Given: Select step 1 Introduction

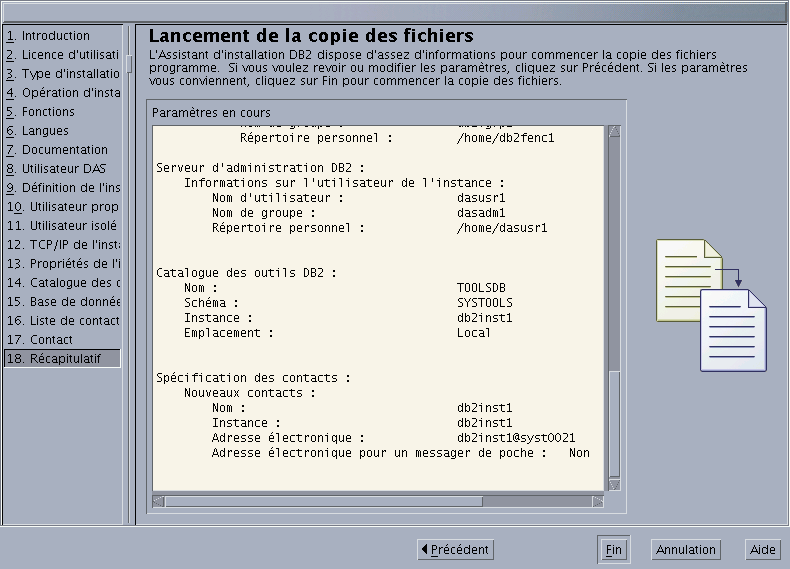Looking at the screenshot, I should pyautogui.click(x=62, y=36).
